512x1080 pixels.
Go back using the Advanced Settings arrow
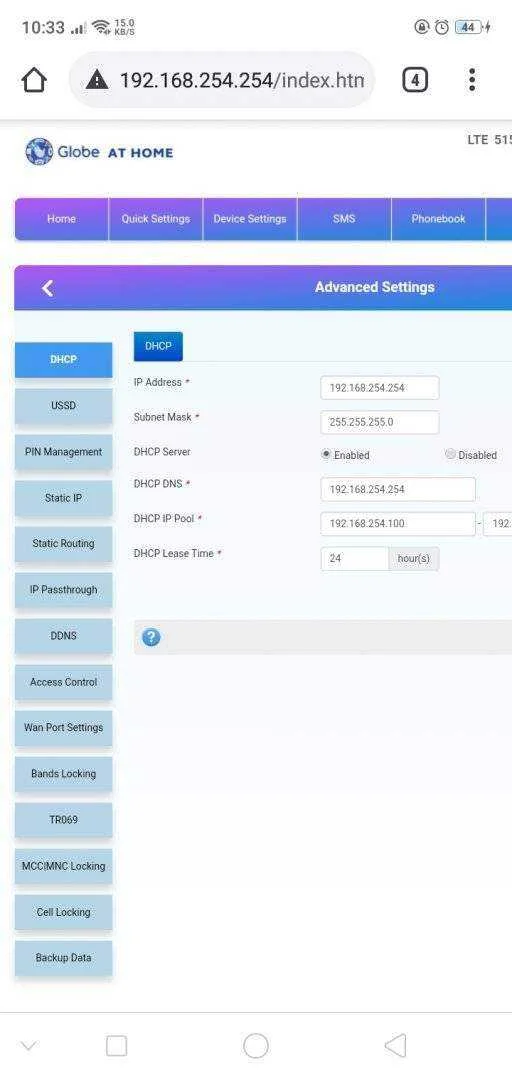(47, 288)
